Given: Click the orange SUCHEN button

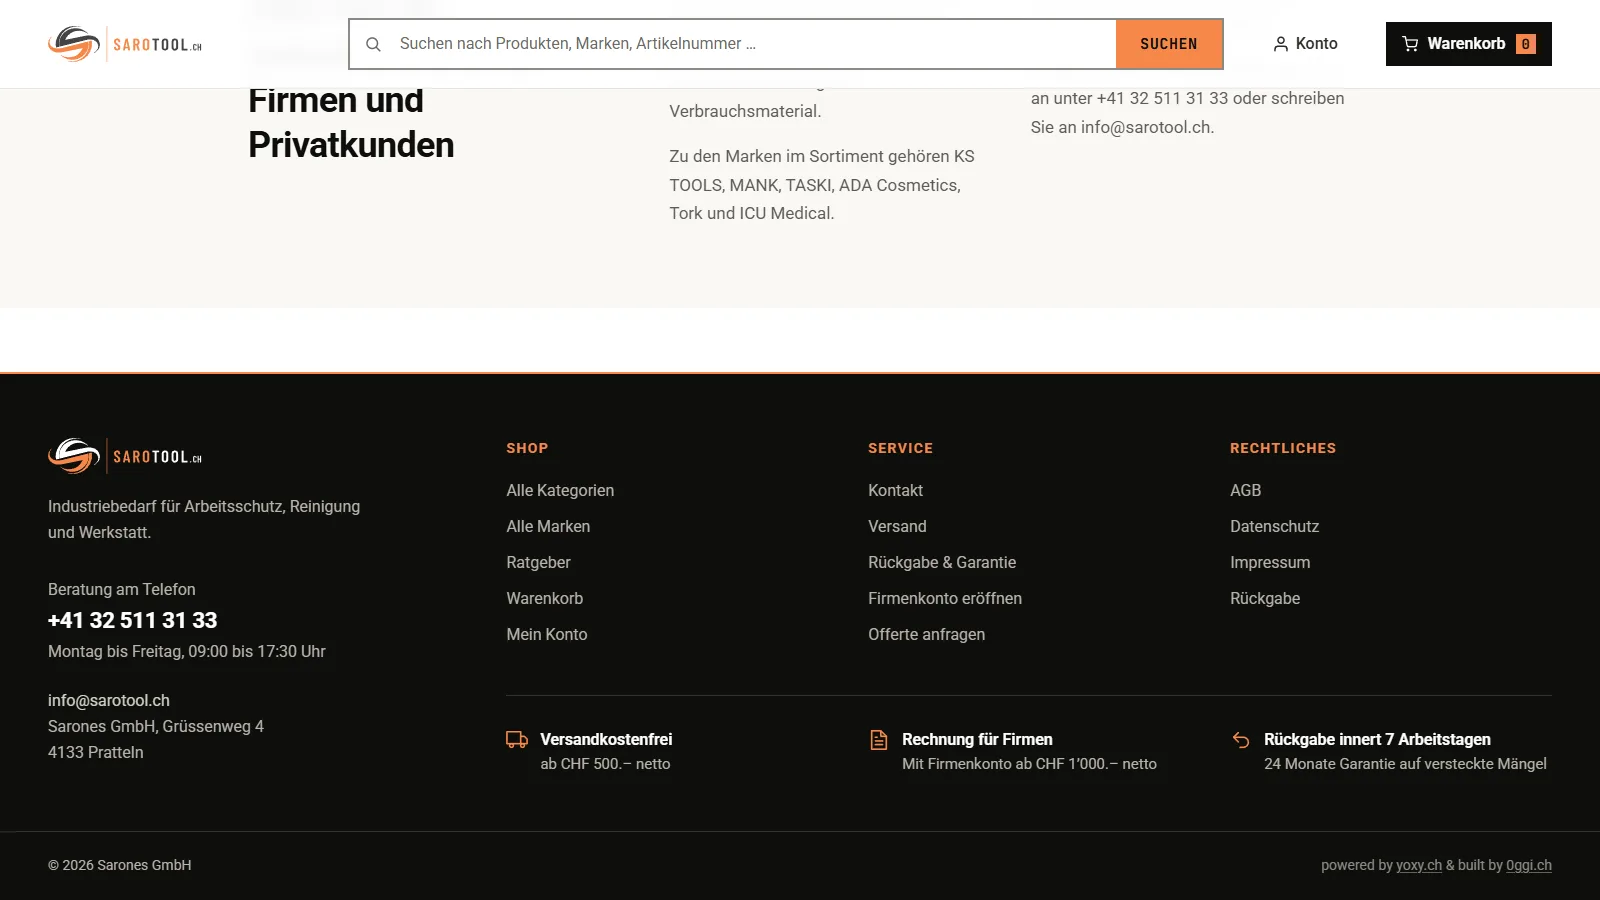Looking at the screenshot, I should pos(1169,44).
